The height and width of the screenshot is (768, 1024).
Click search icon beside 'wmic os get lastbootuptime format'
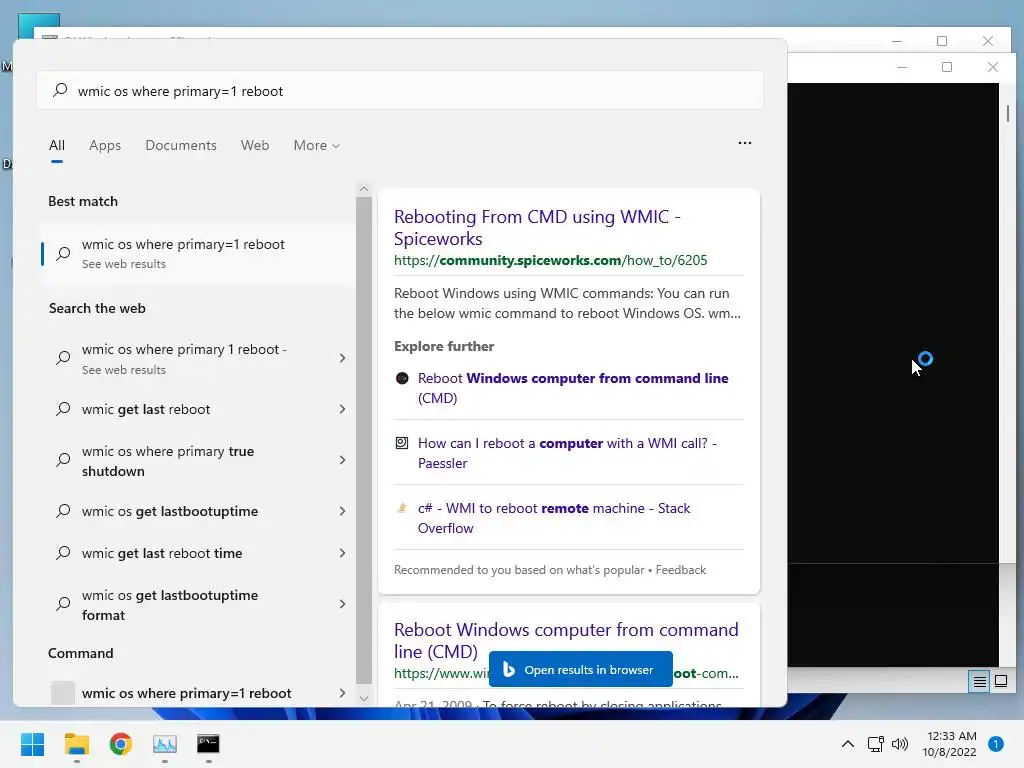tap(63, 603)
